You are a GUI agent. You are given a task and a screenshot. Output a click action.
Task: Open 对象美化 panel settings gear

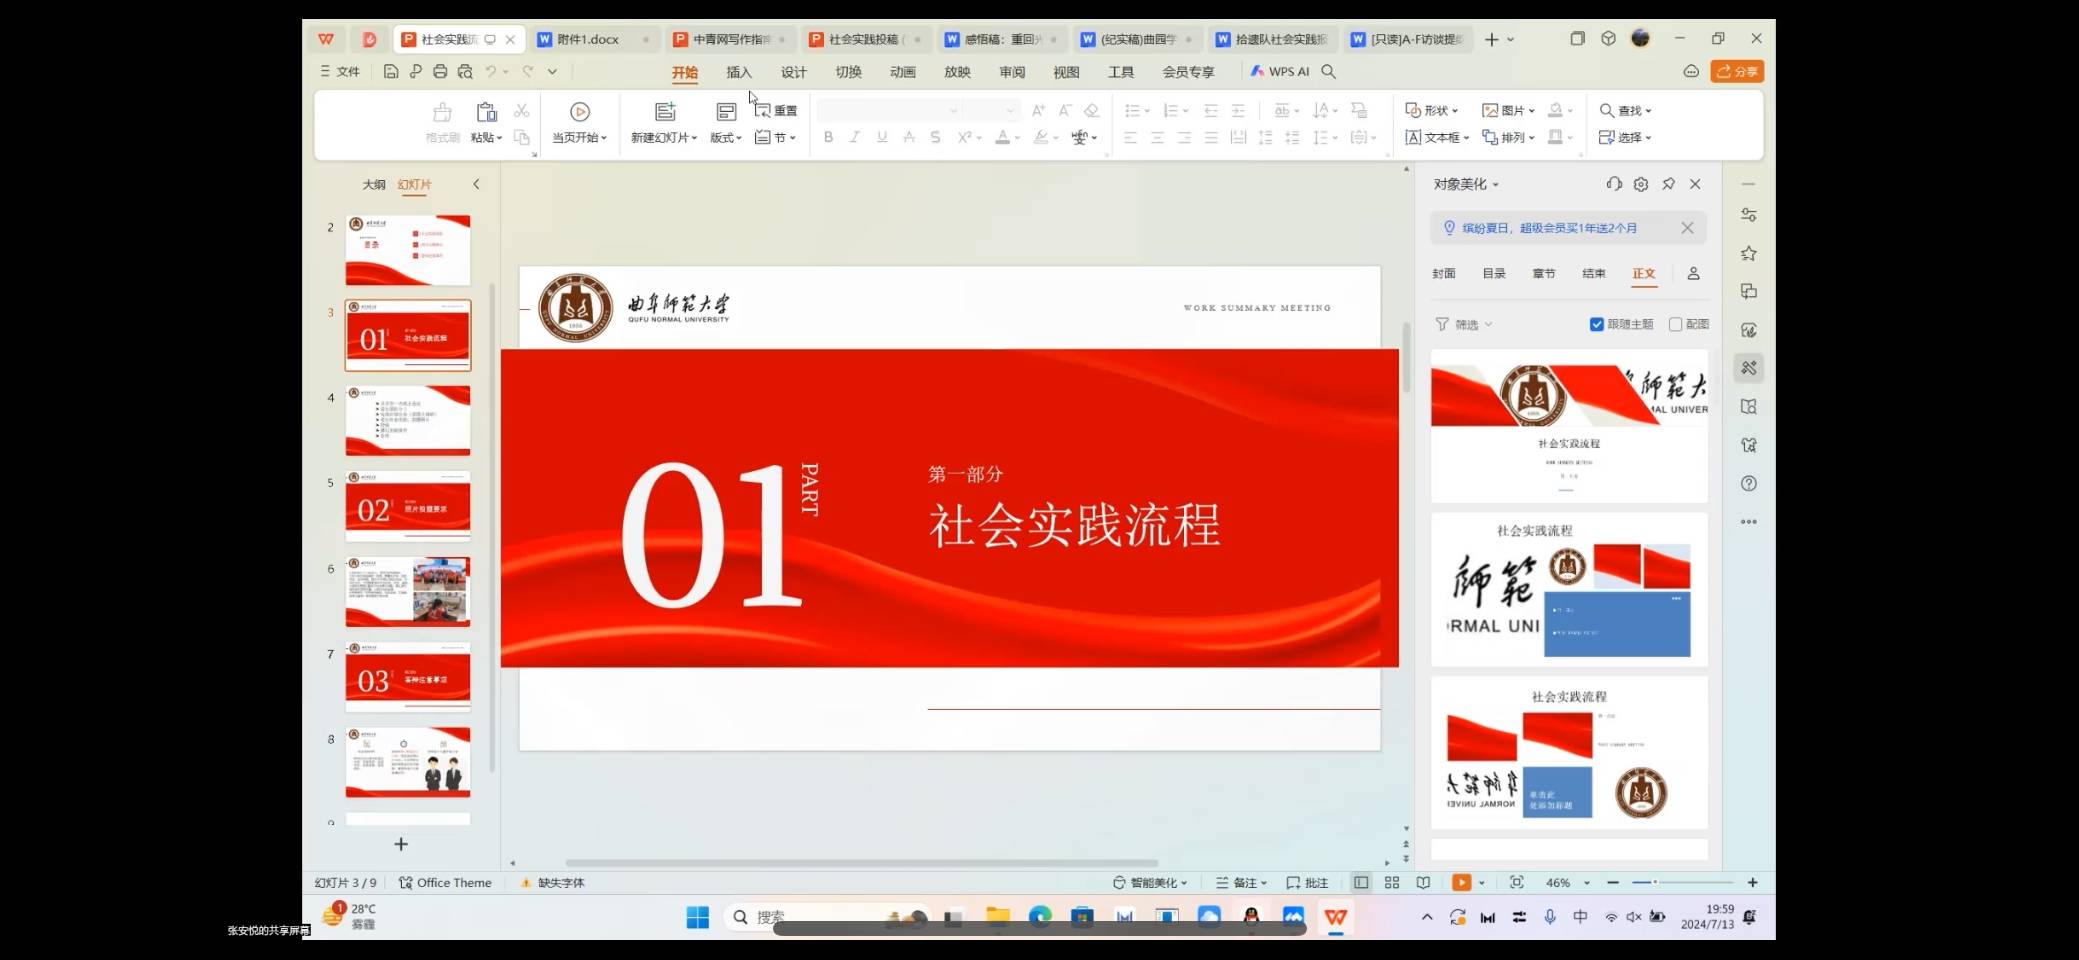point(1641,184)
